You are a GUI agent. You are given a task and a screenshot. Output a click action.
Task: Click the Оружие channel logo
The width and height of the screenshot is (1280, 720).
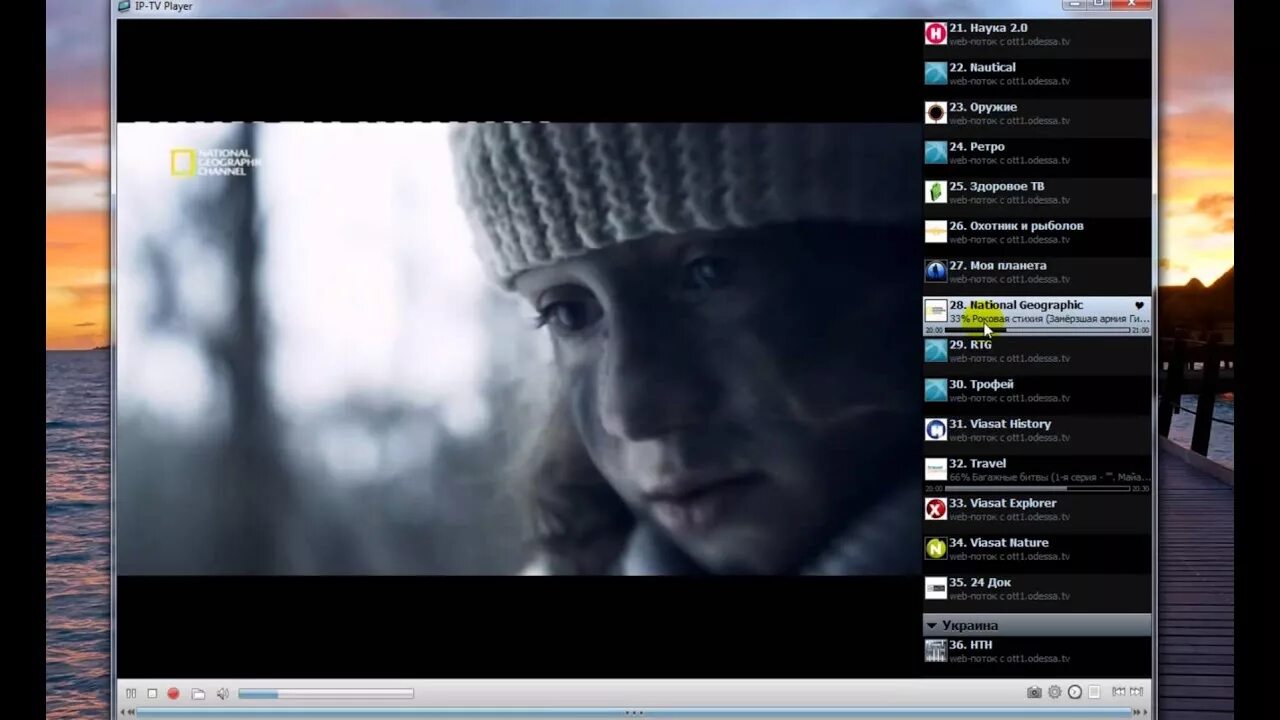(935, 113)
